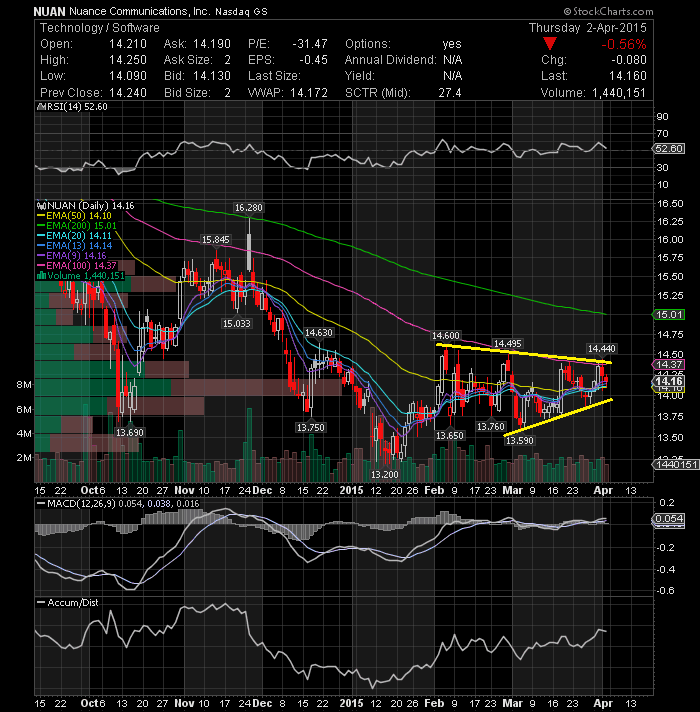
Task: Click the EMA(20) 14.11 legend entry
Action: pos(74,236)
